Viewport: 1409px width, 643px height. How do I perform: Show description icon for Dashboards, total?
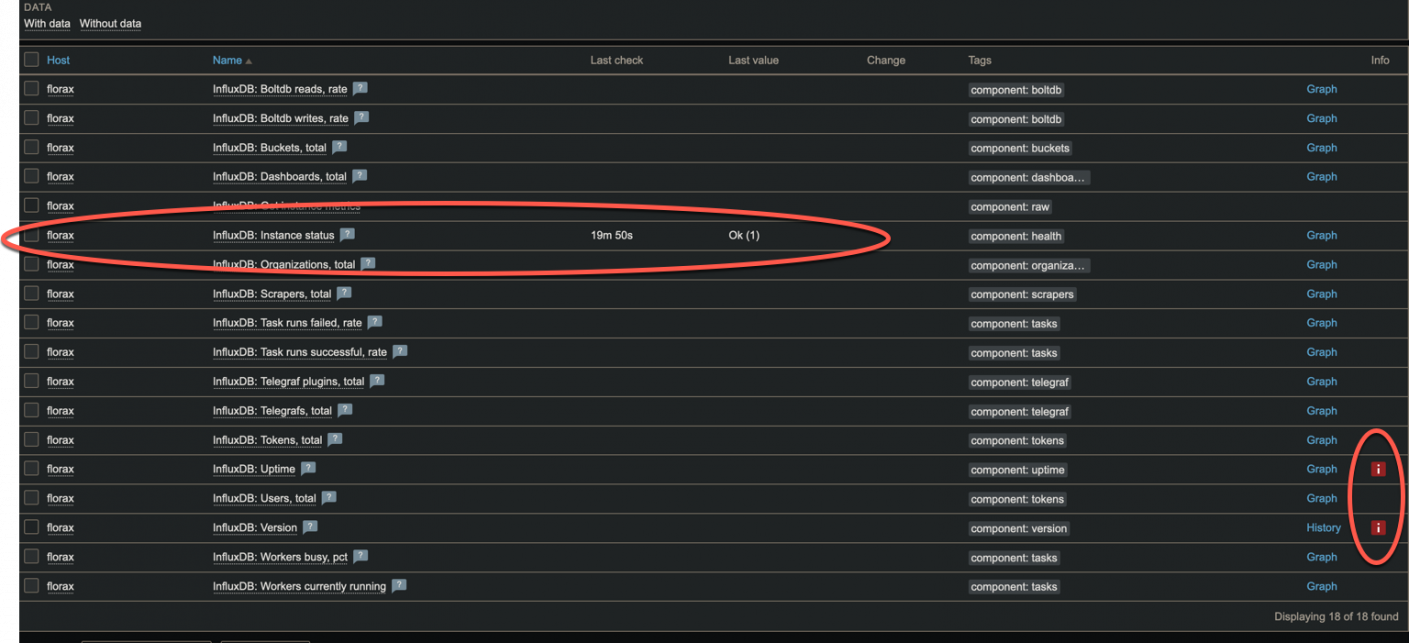click(359, 176)
